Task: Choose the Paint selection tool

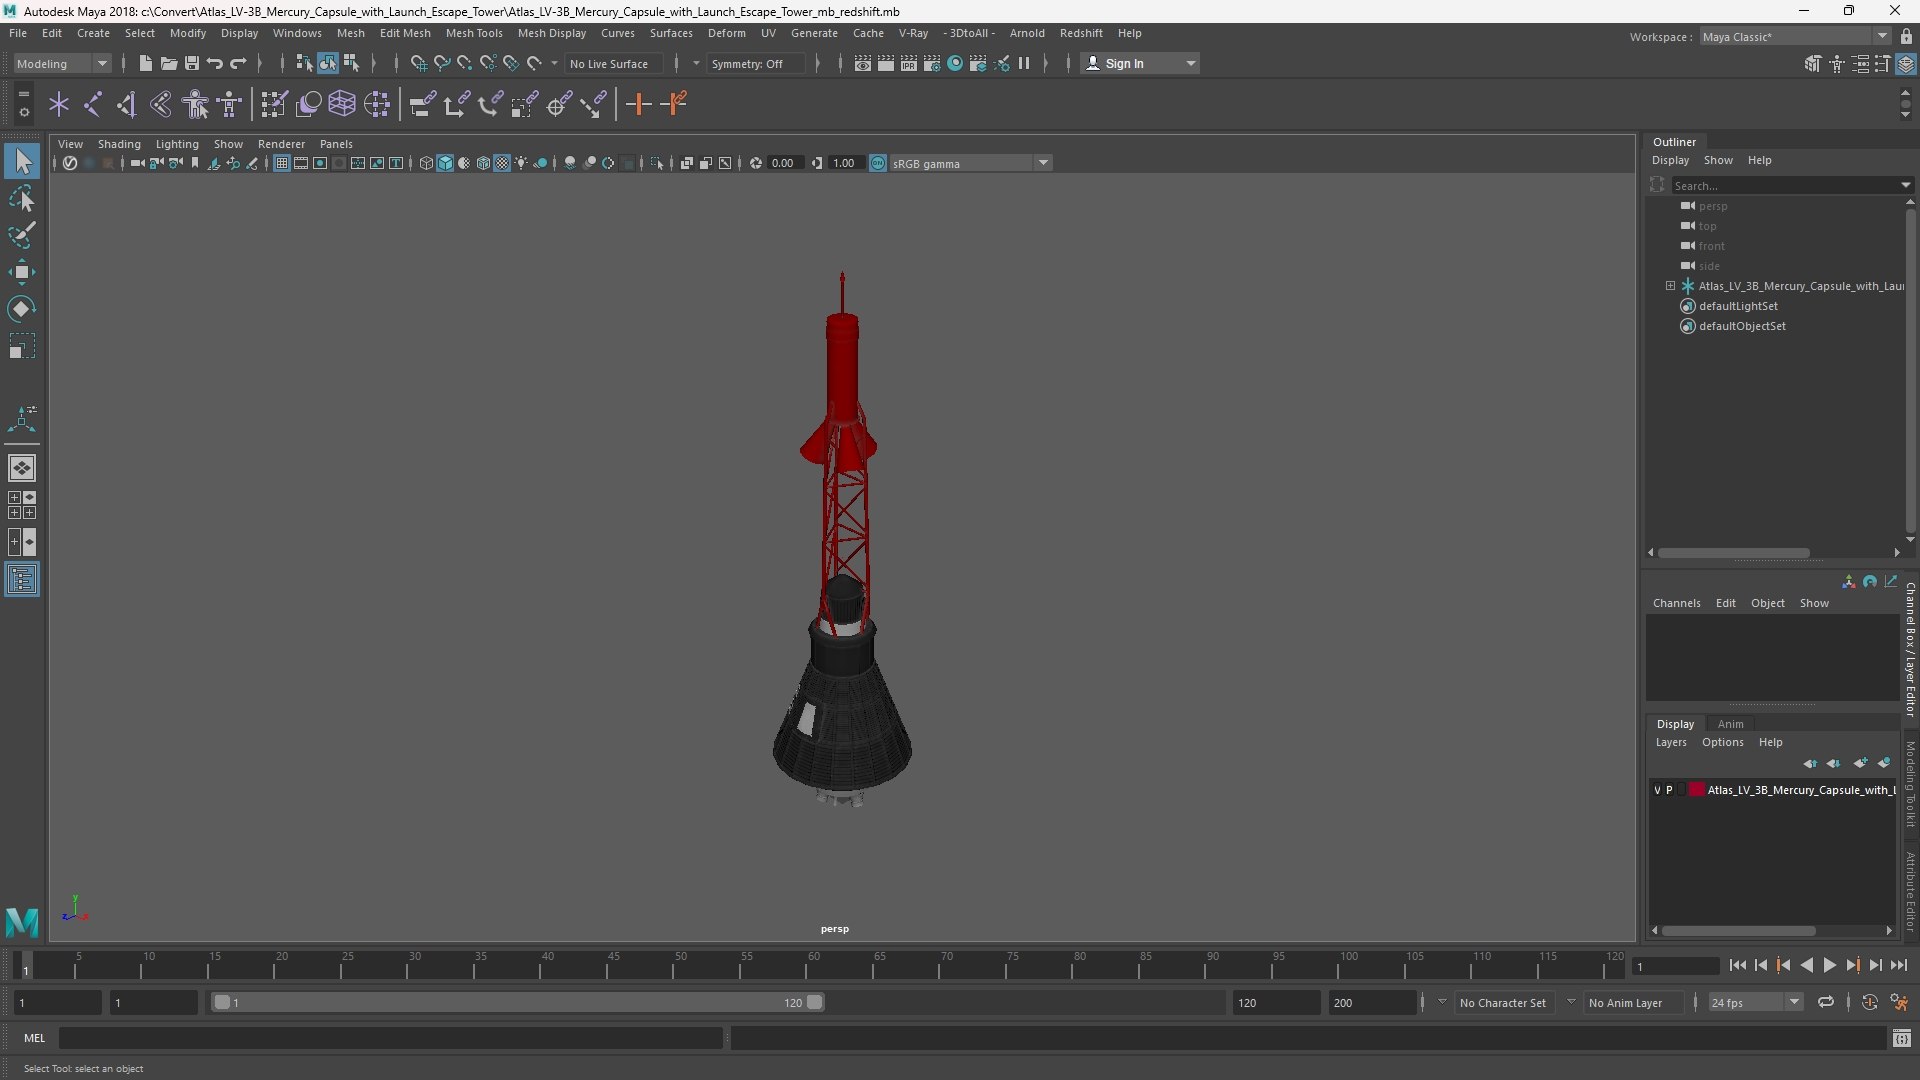Action: (22, 235)
